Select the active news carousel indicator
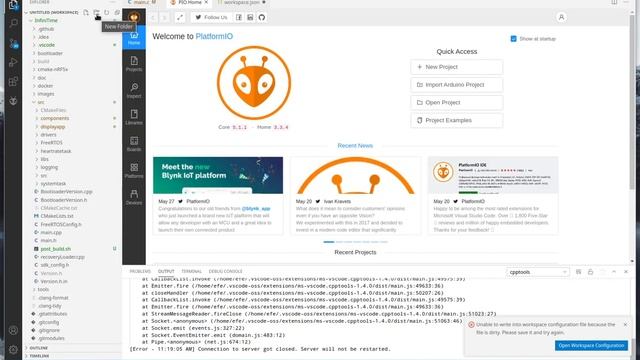 tap(329, 242)
